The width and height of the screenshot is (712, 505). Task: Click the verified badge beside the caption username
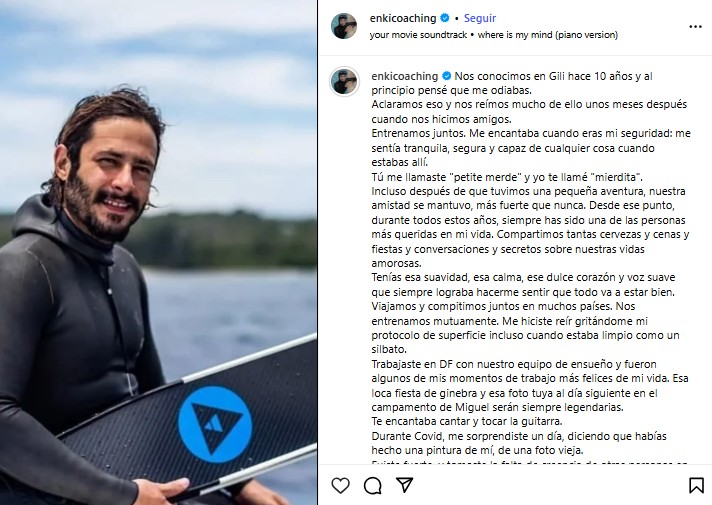447,76
